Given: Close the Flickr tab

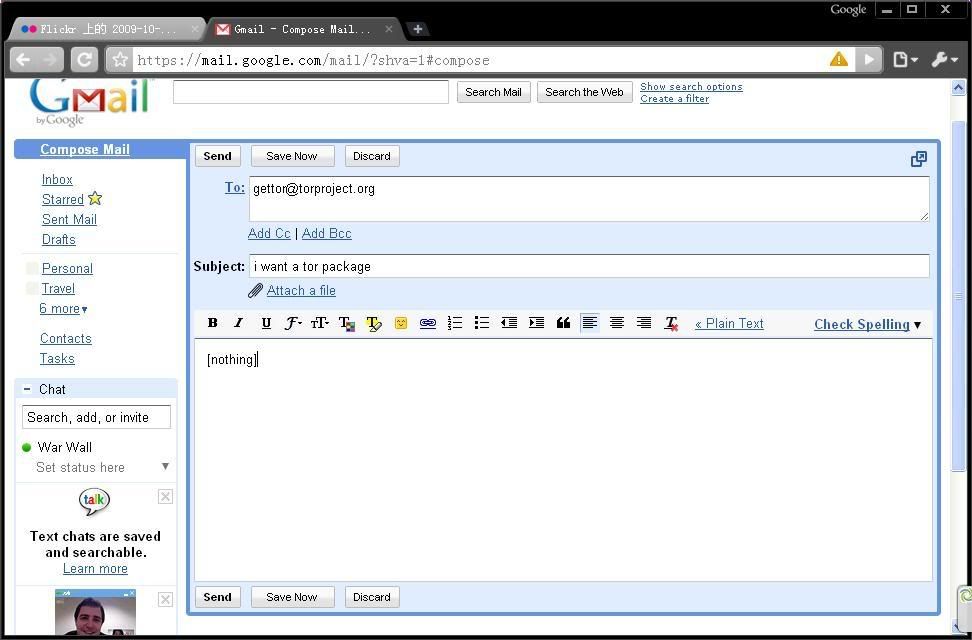Looking at the screenshot, I should tap(195, 29).
